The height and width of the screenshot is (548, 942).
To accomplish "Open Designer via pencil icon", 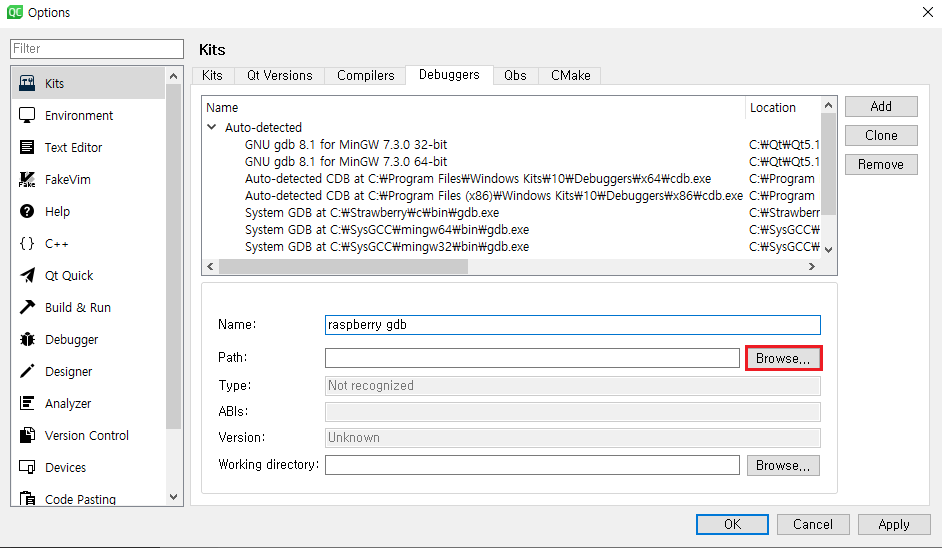I will [x=27, y=371].
